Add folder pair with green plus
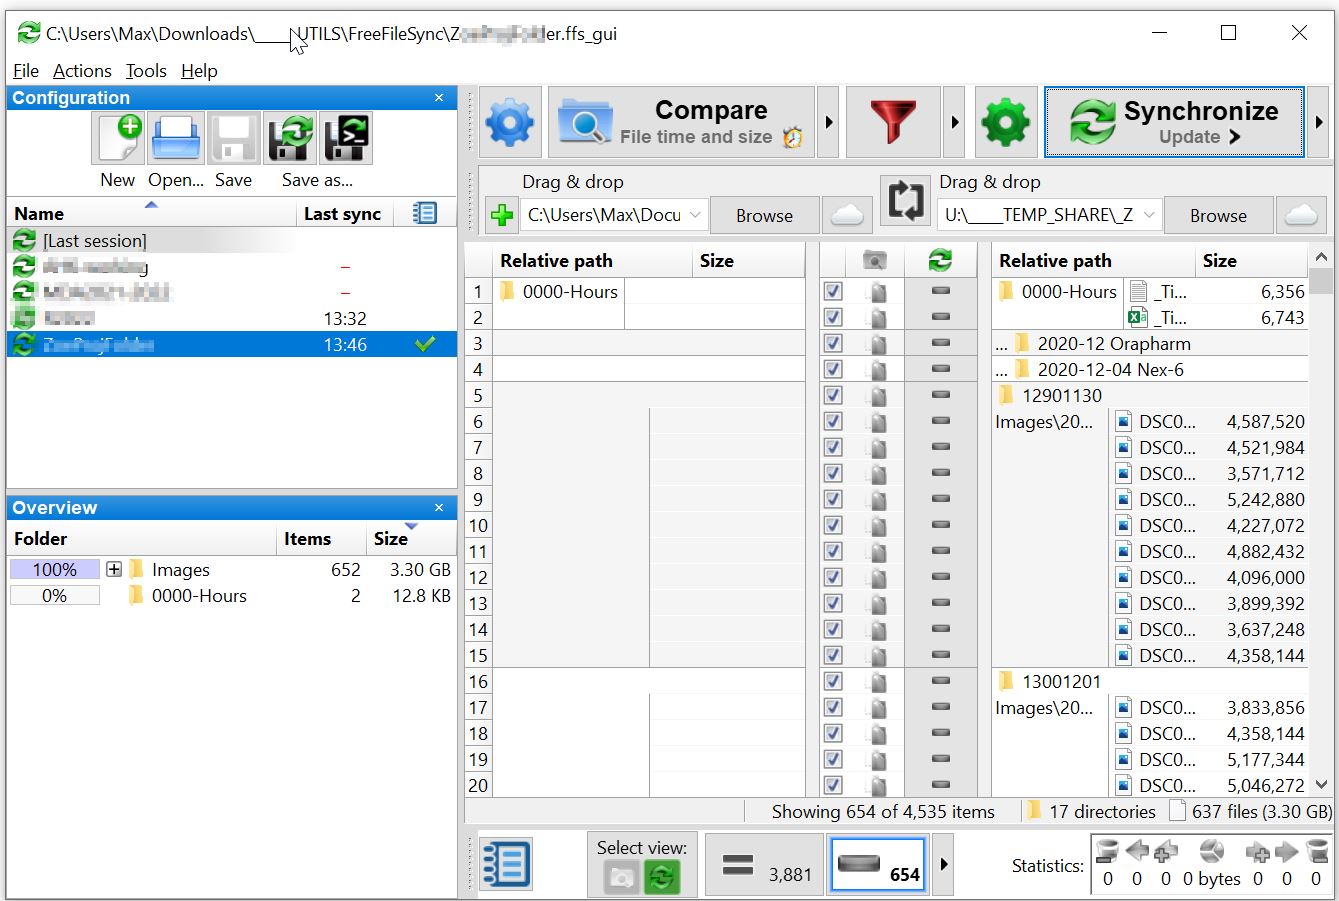Screen dimensions: 1339x901 pos(502,216)
